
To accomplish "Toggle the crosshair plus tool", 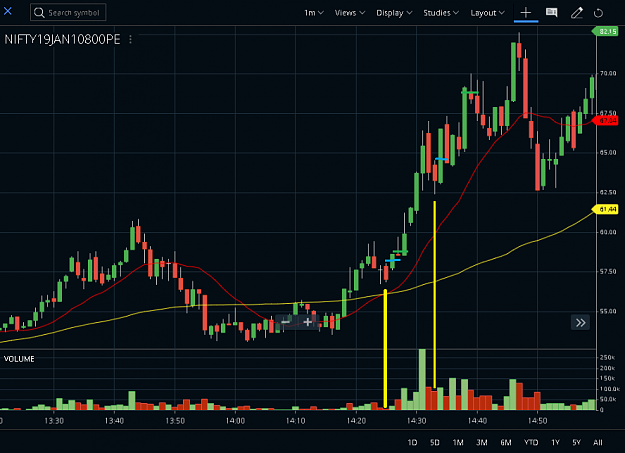I will tap(526, 13).
